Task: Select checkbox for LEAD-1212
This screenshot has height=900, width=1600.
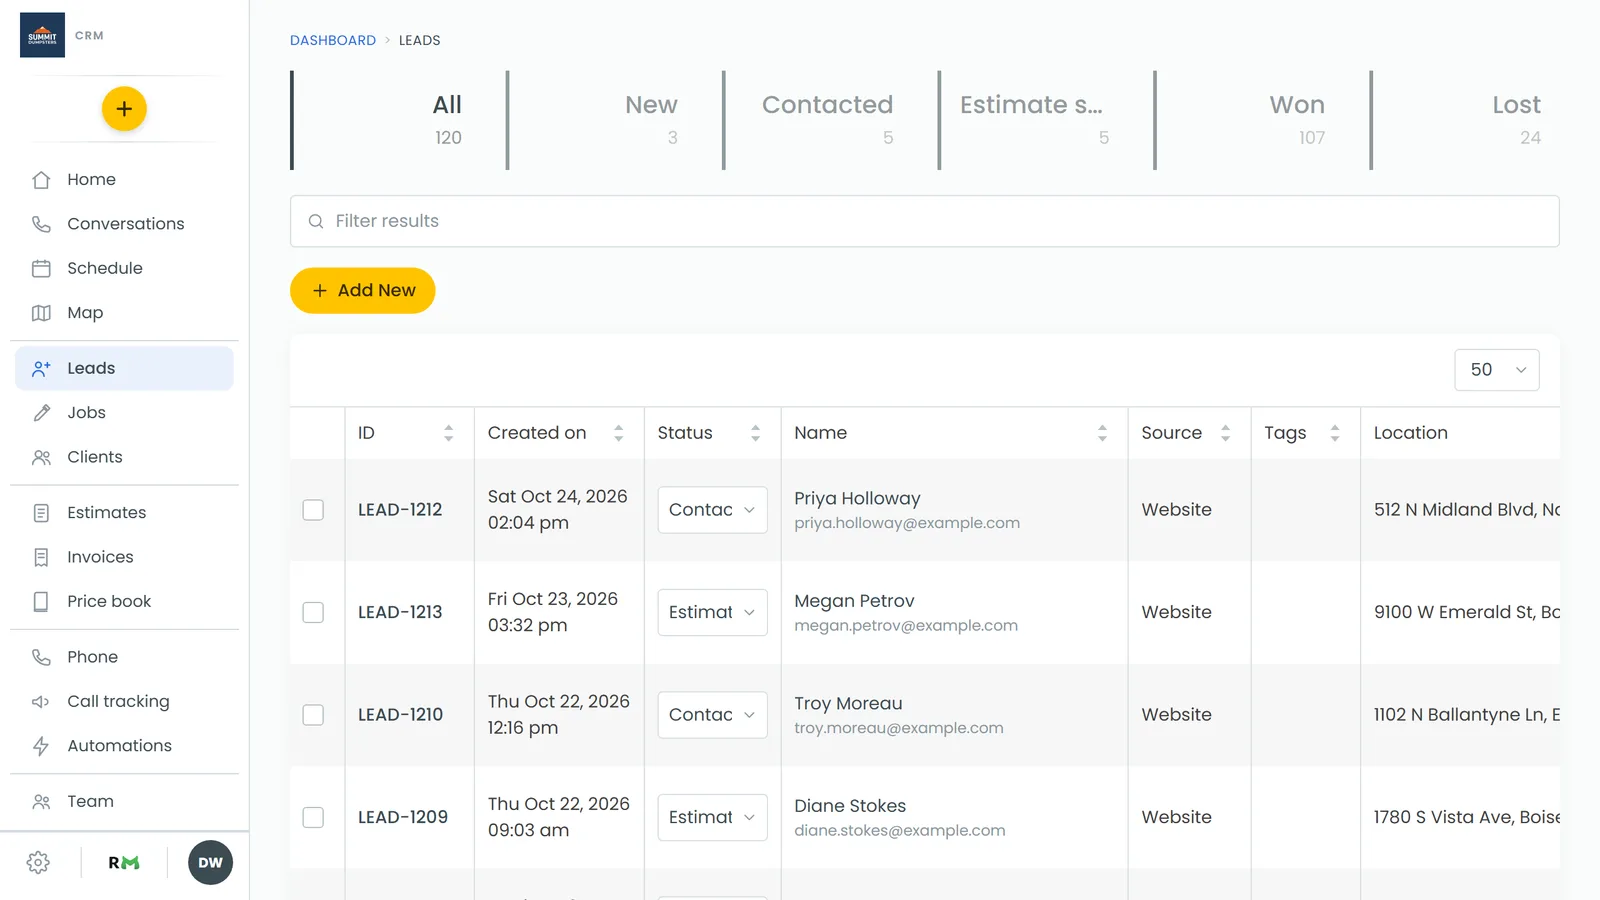Action: coord(313,510)
